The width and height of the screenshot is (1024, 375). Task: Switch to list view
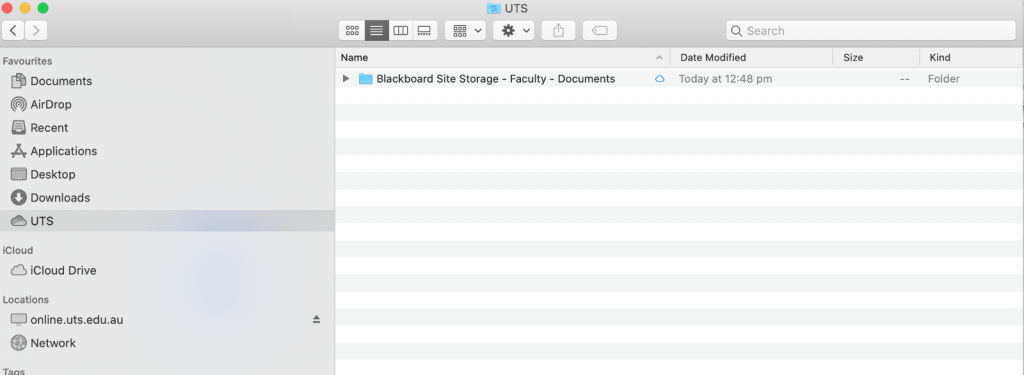pyautogui.click(x=377, y=31)
